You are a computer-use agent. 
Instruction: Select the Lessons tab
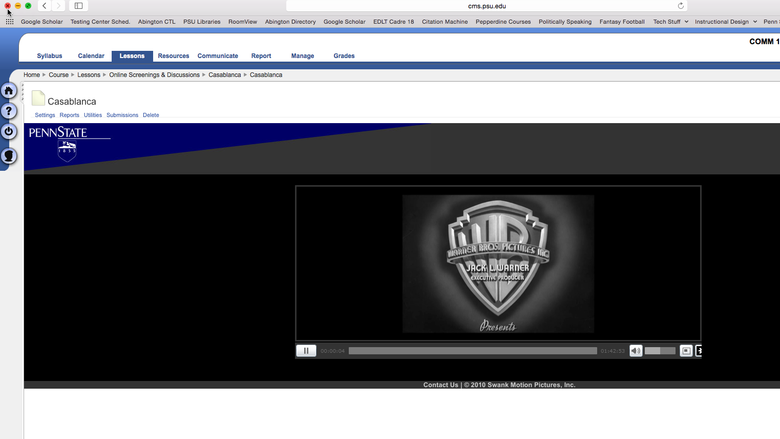point(132,56)
